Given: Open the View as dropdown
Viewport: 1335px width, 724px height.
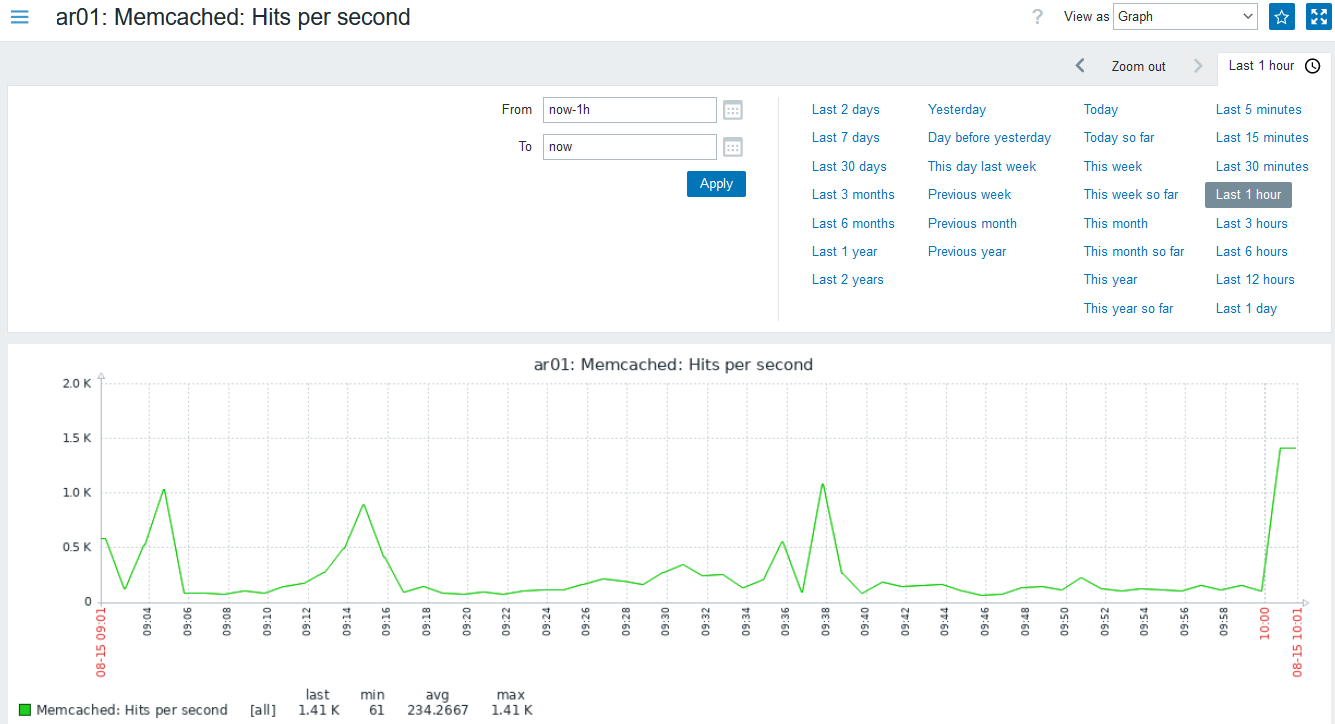Looking at the screenshot, I should [1185, 17].
